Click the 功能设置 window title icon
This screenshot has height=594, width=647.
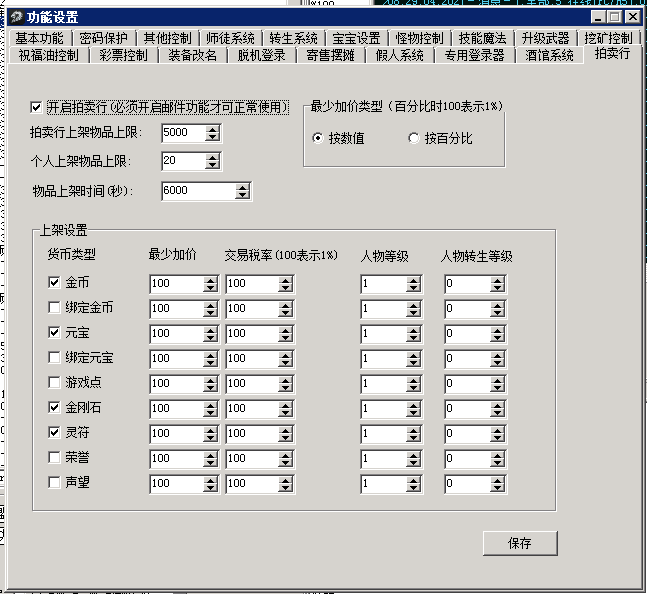click(x=17, y=17)
